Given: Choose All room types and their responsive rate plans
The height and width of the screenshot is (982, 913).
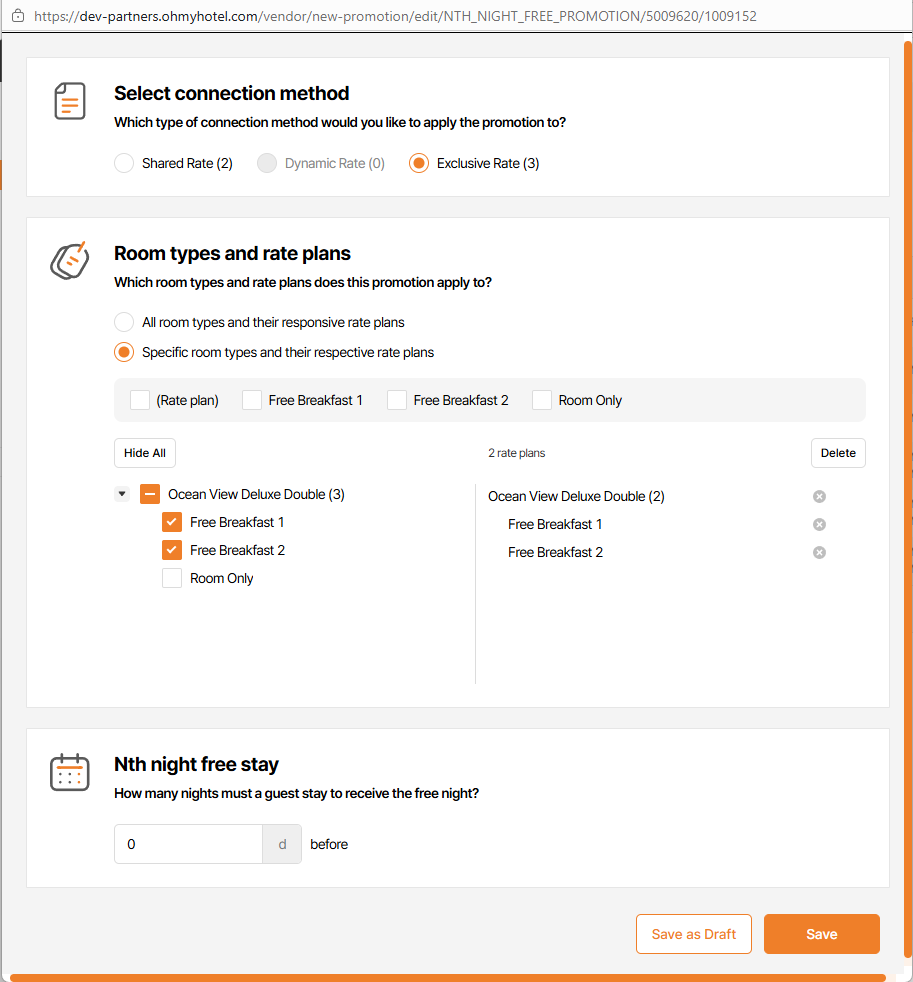Looking at the screenshot, I should click(124, 322).
